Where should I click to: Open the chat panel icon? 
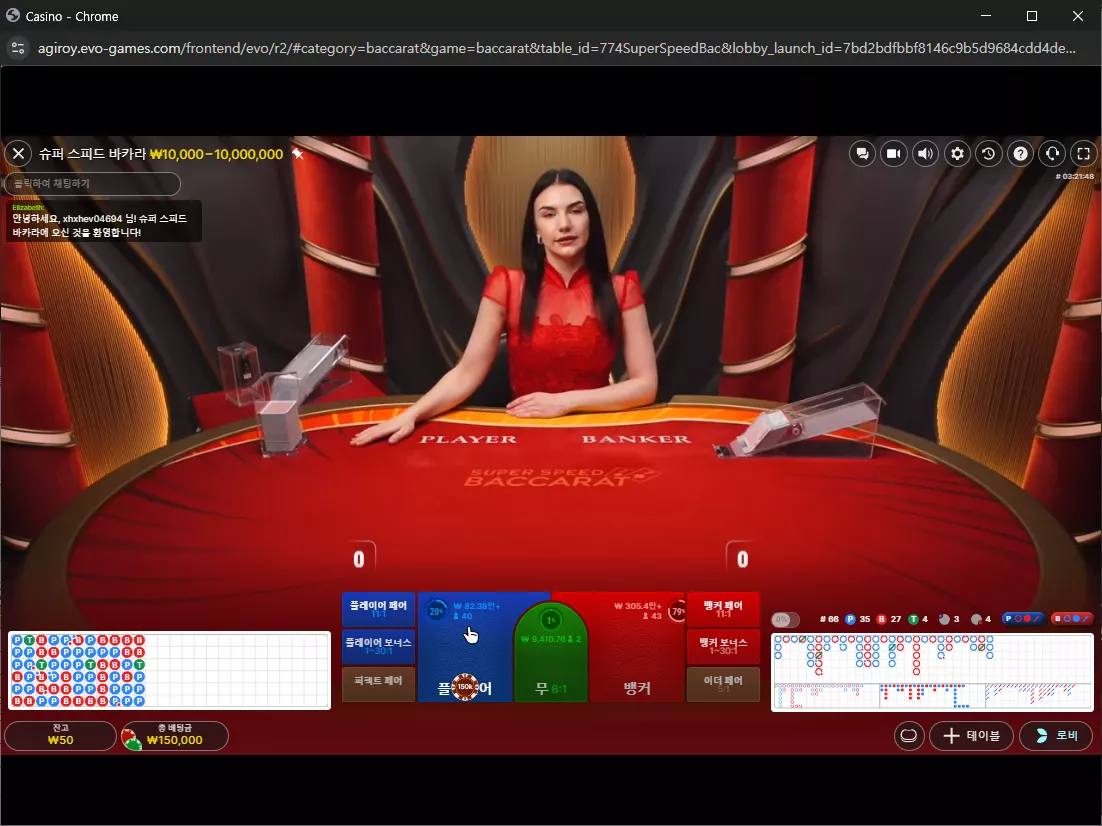862,153
